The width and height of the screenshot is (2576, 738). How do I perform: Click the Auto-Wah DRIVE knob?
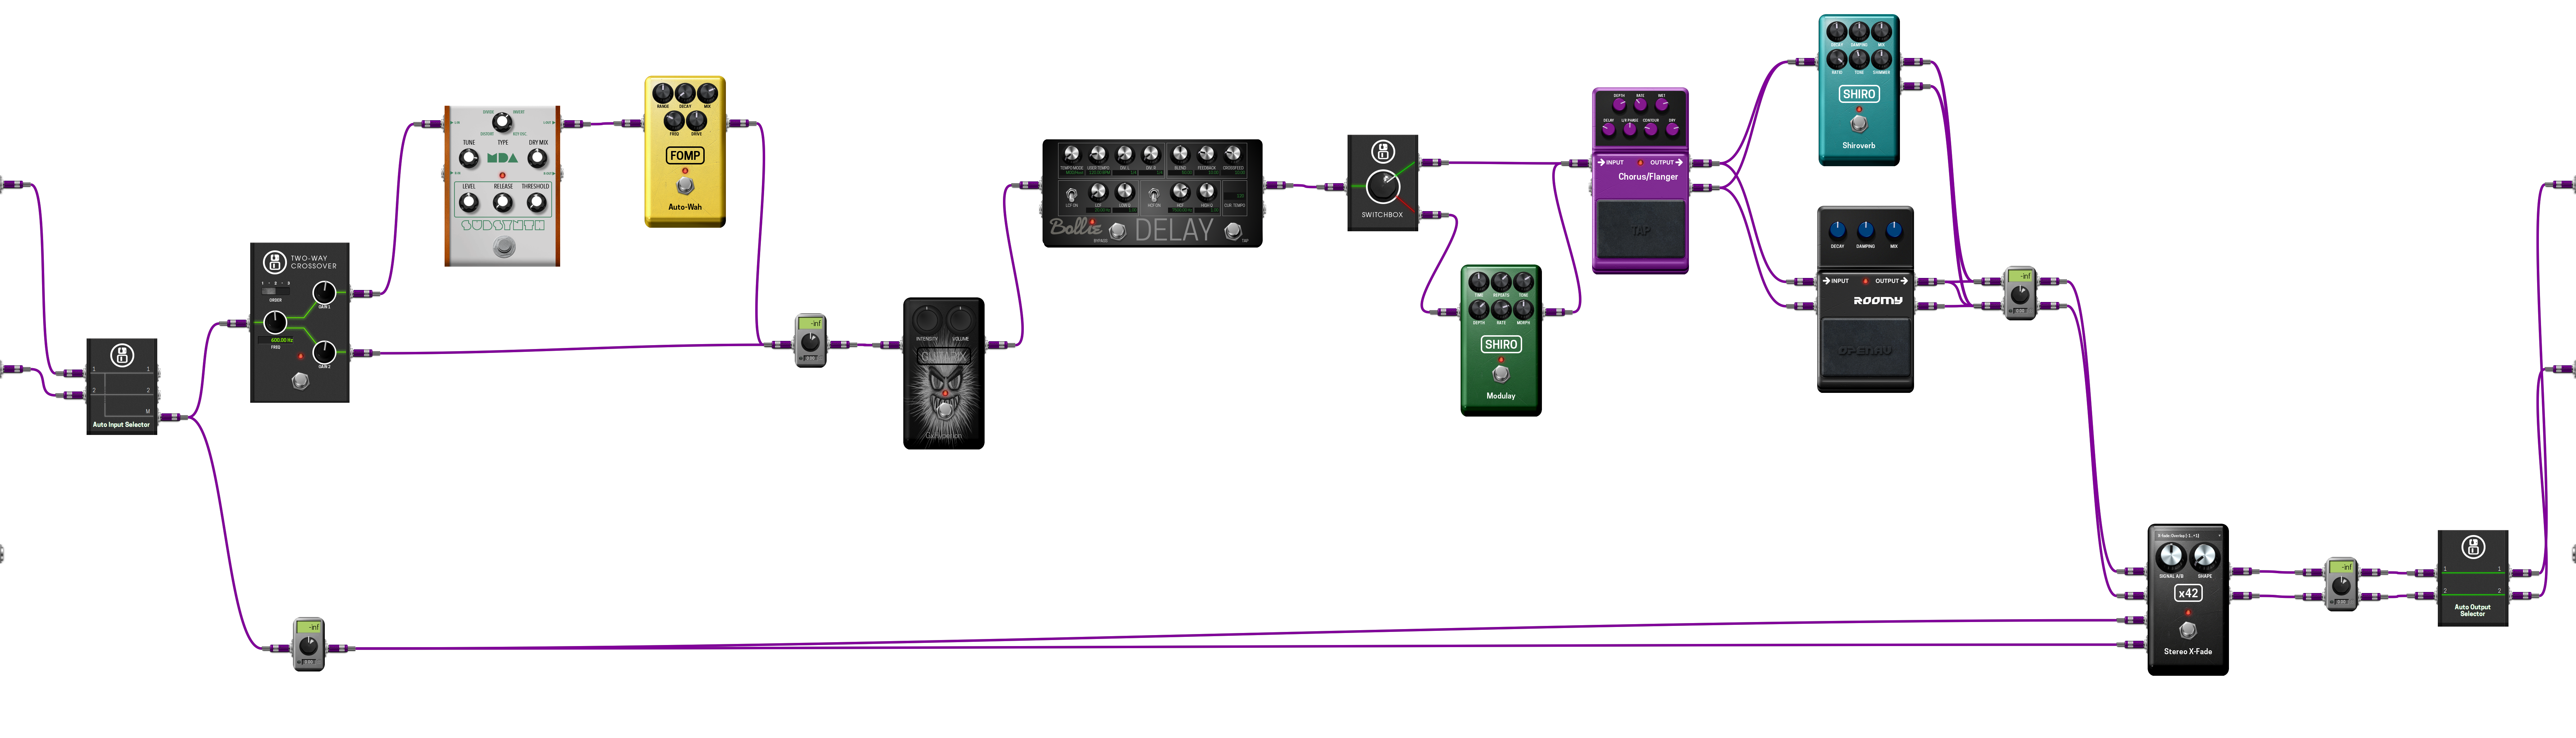697,121
